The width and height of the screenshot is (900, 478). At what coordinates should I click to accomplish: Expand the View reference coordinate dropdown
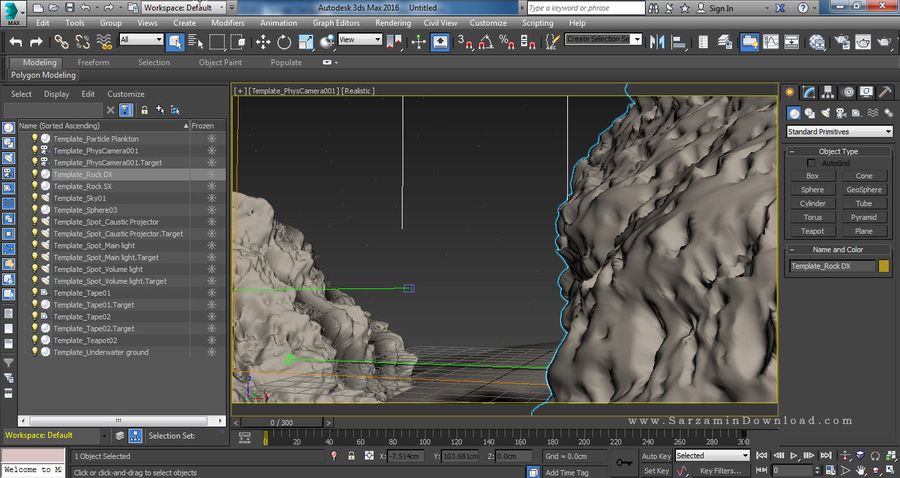point(360,40)
